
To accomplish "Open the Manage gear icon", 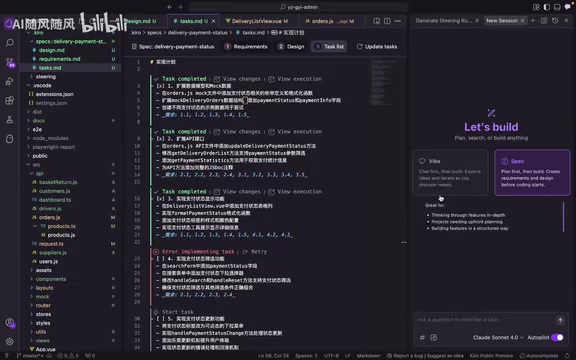I will point(10,341).
